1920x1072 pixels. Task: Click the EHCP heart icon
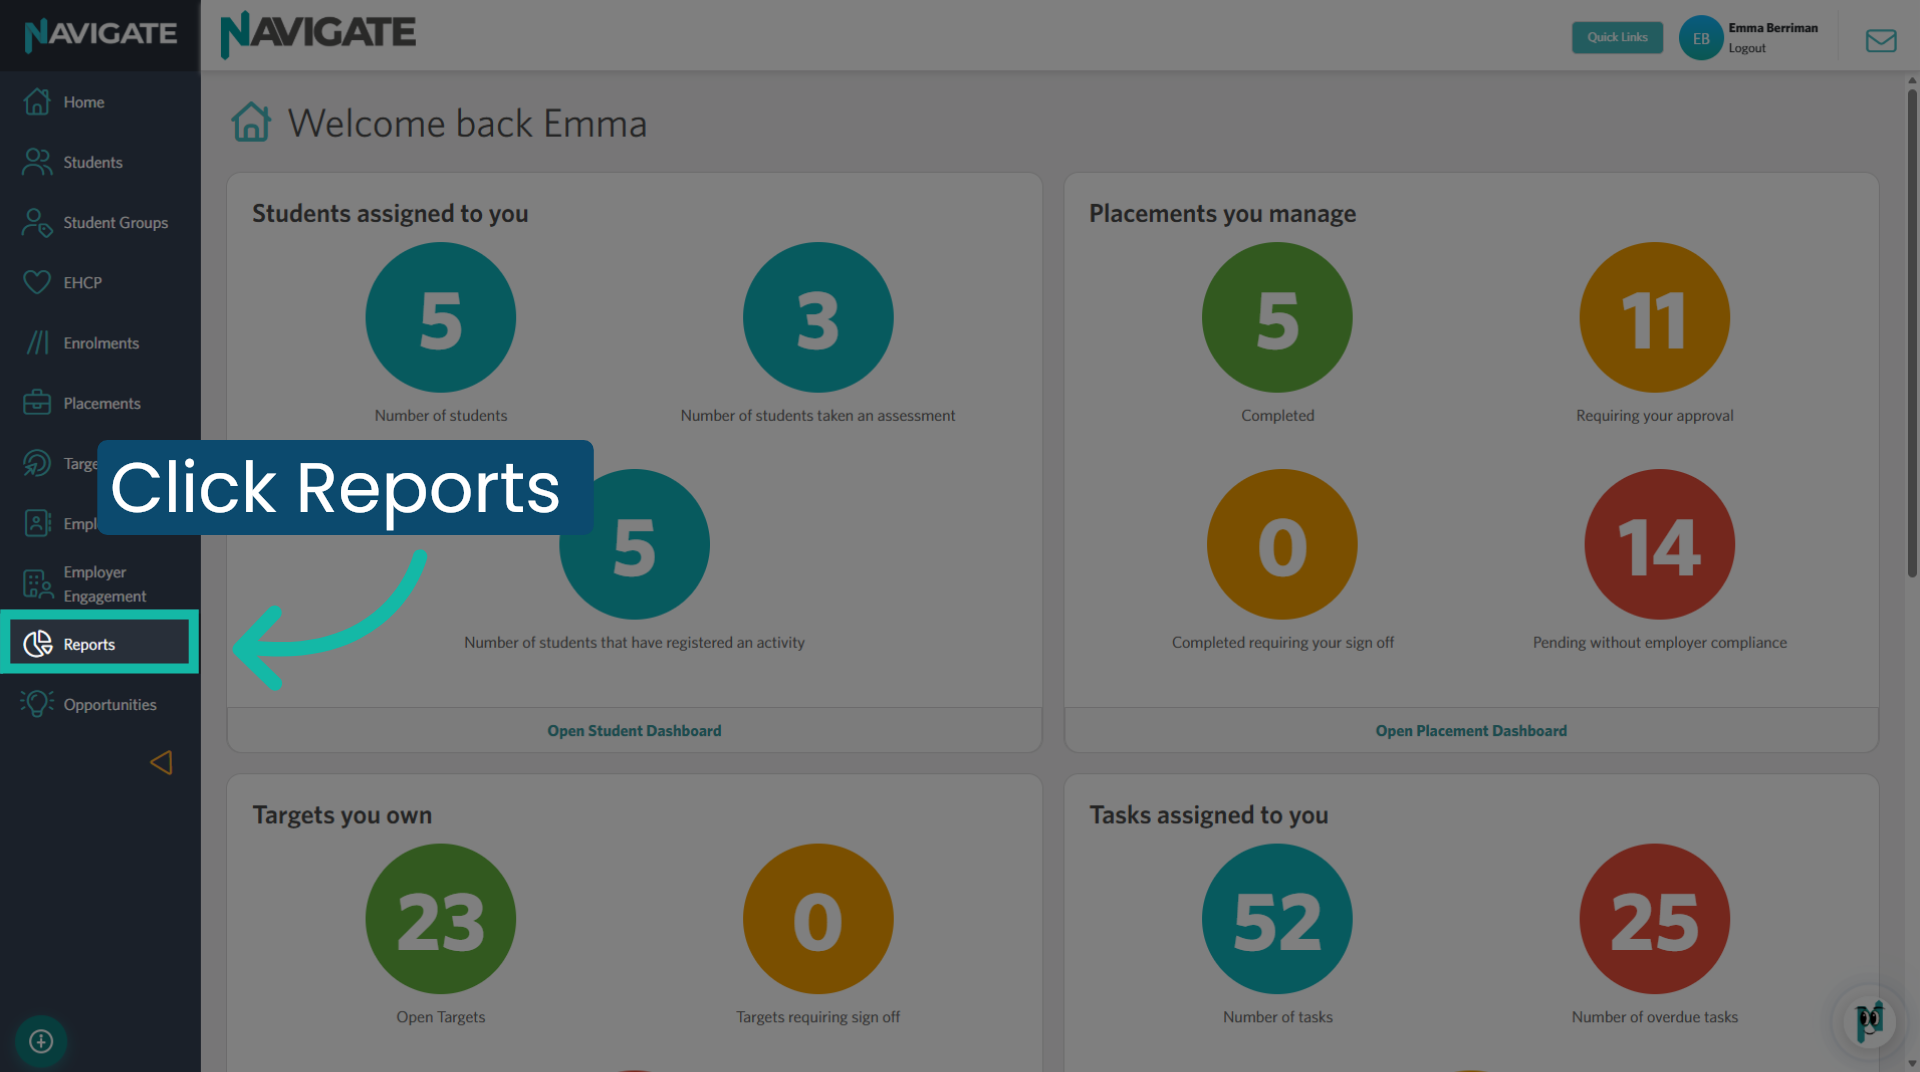click(37, 282)
